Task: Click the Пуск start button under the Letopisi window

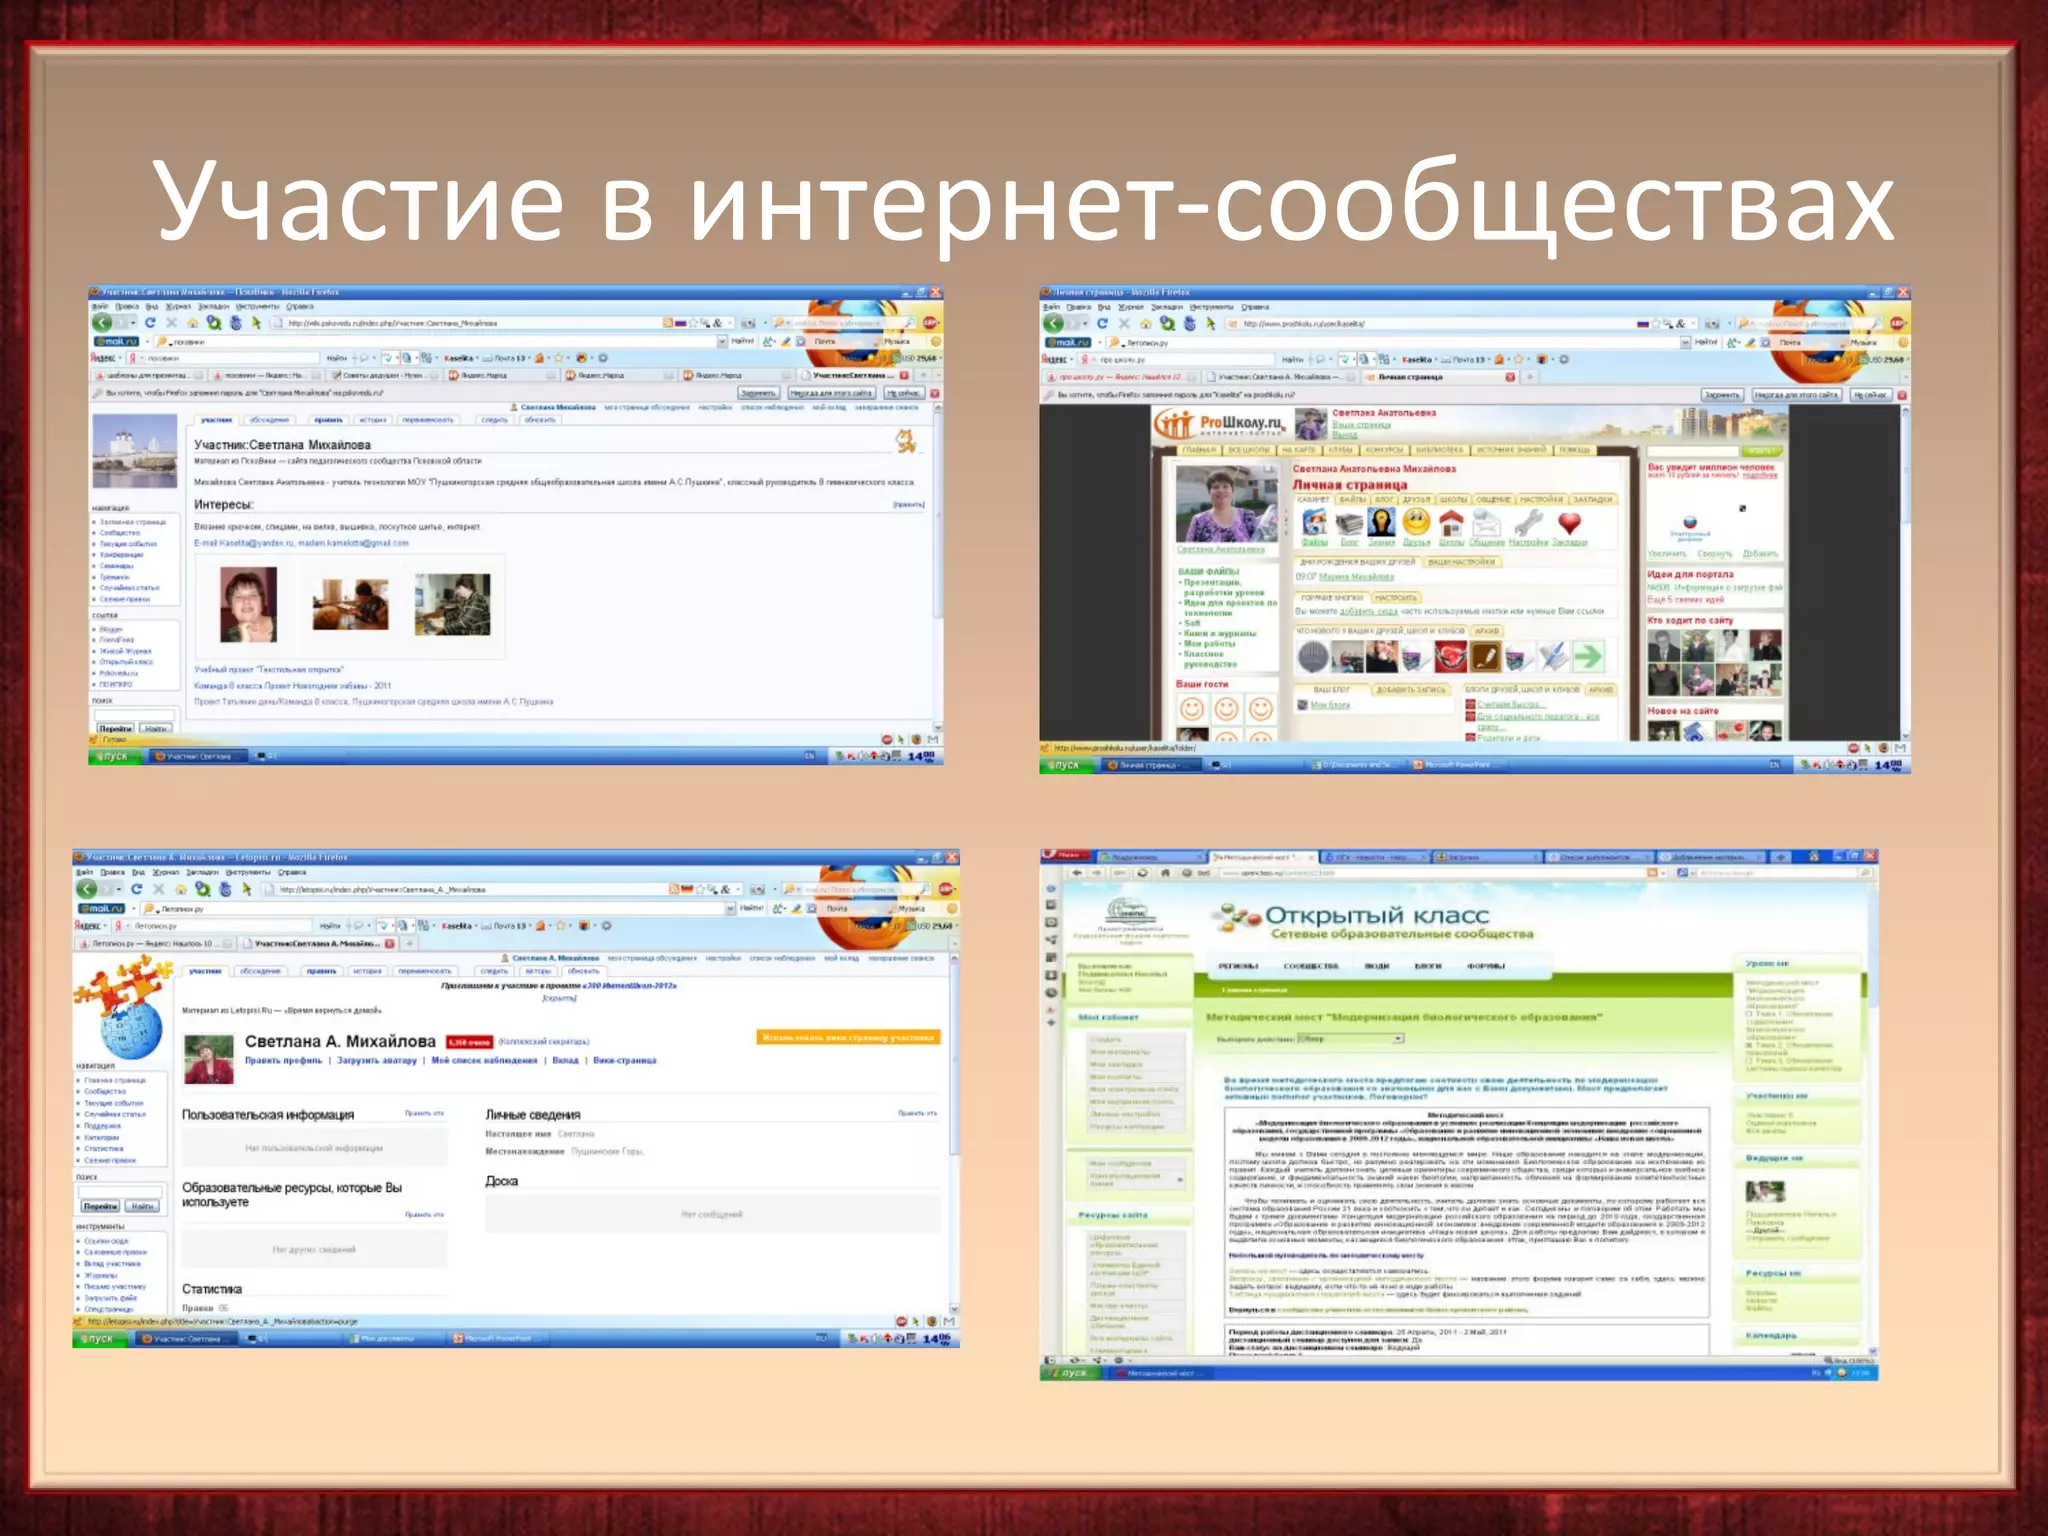Action: (x=100, y=1339)
